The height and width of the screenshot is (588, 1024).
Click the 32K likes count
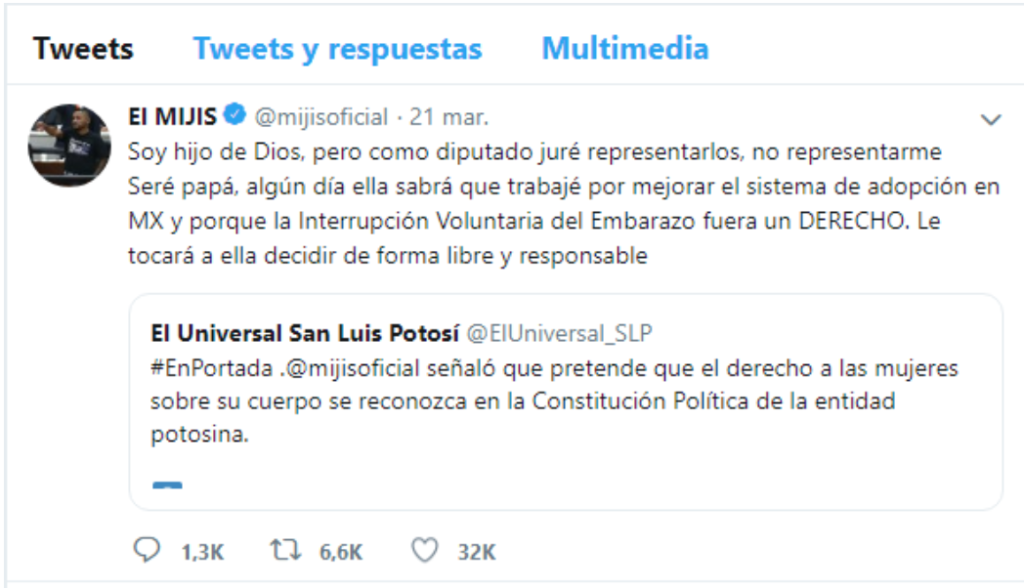point(475,551)
